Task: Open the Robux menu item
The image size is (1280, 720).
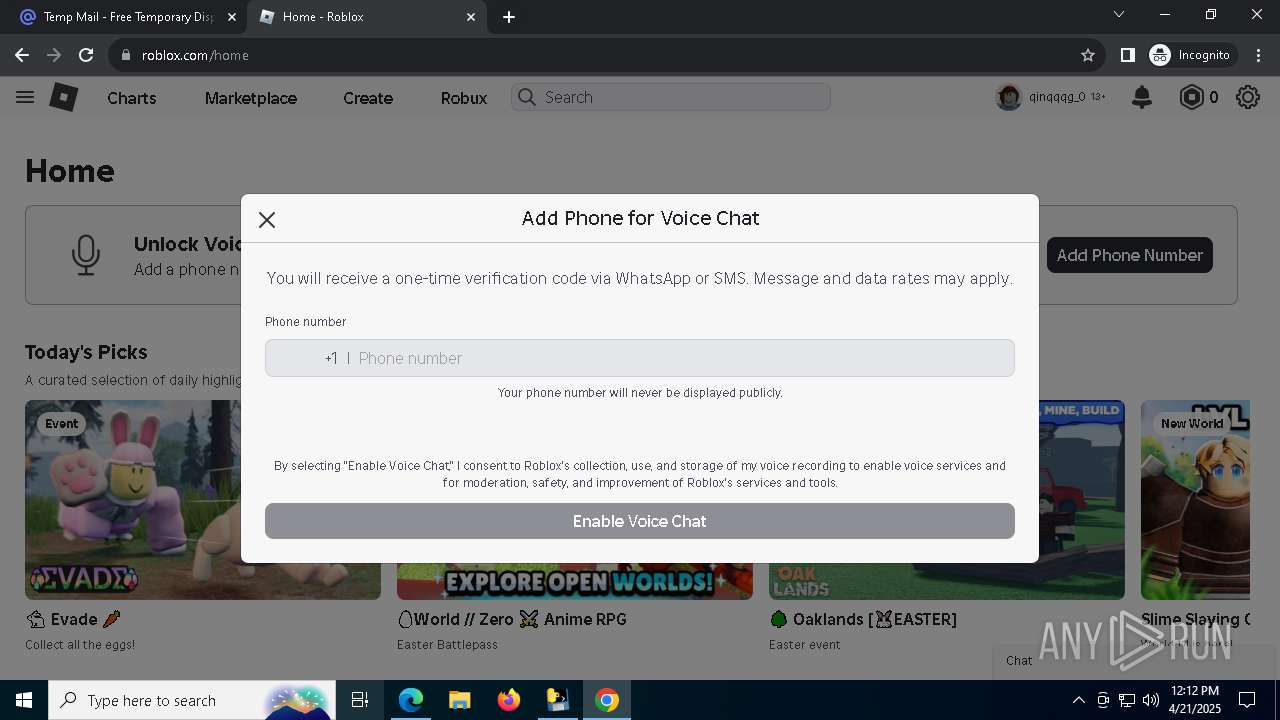Action: click(x=464, y=98)
